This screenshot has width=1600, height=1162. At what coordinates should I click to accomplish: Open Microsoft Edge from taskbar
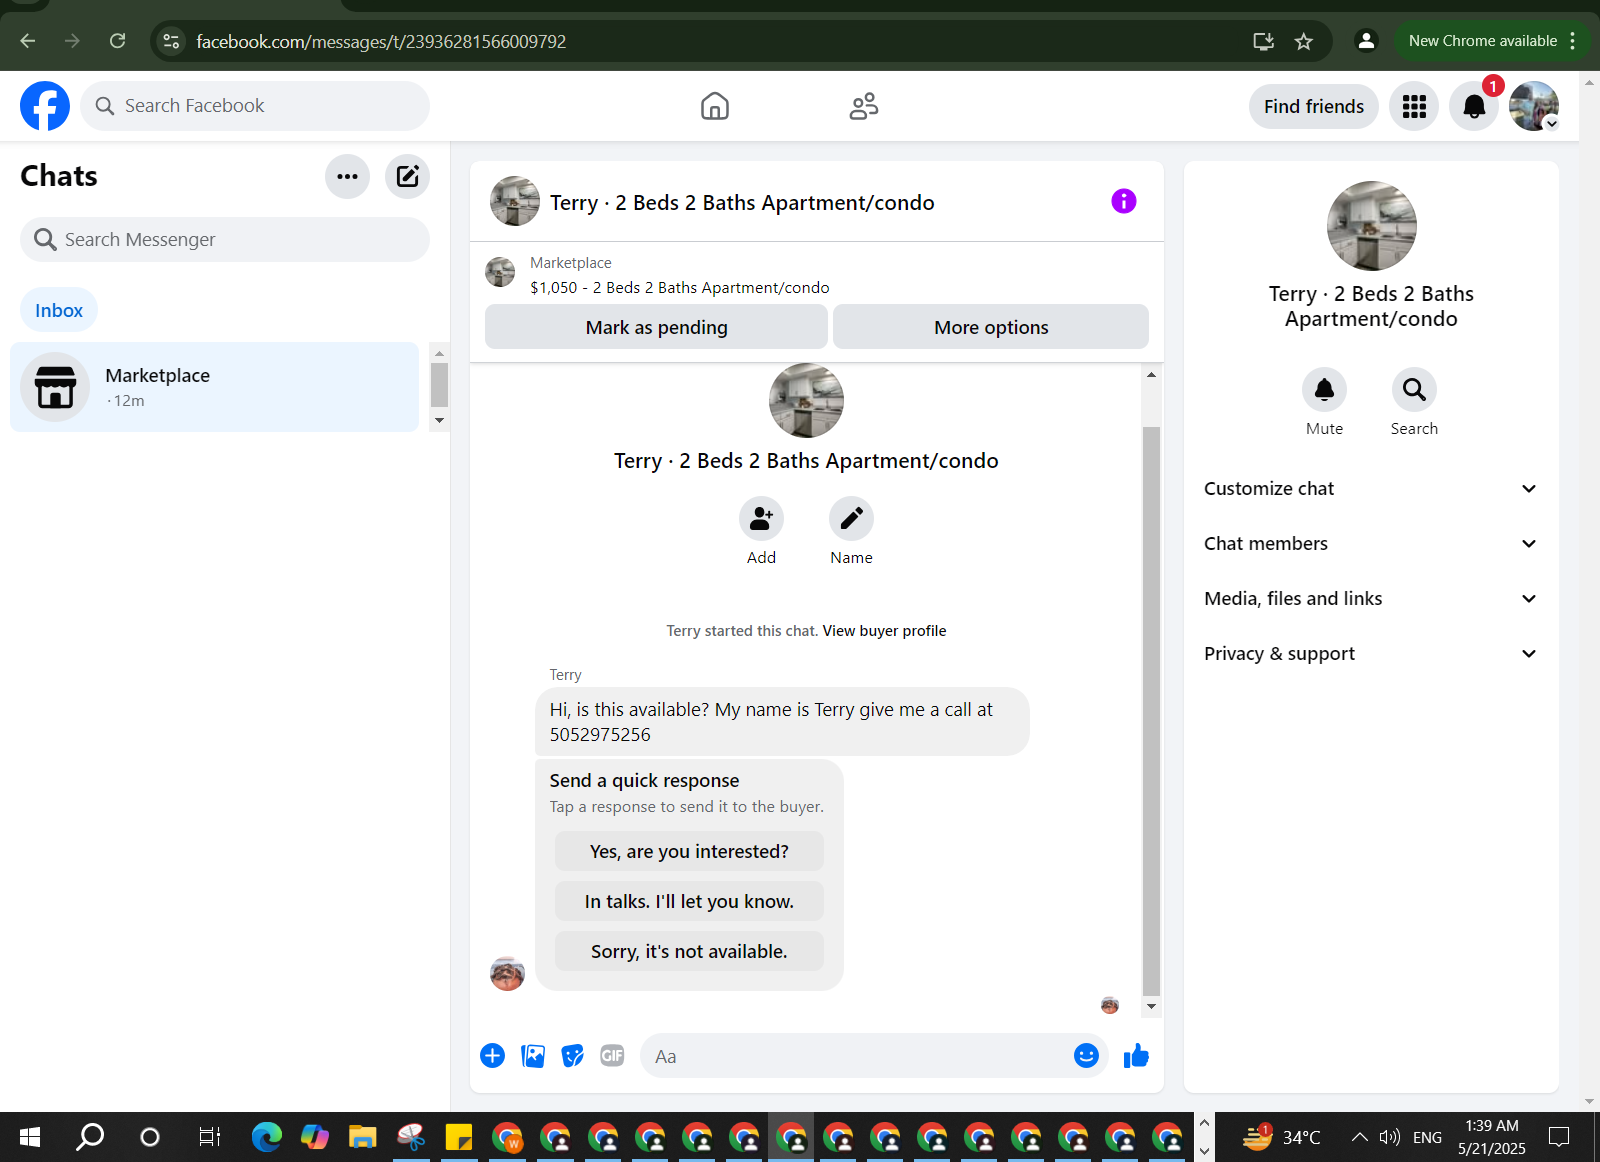(x=267, y=1137)
